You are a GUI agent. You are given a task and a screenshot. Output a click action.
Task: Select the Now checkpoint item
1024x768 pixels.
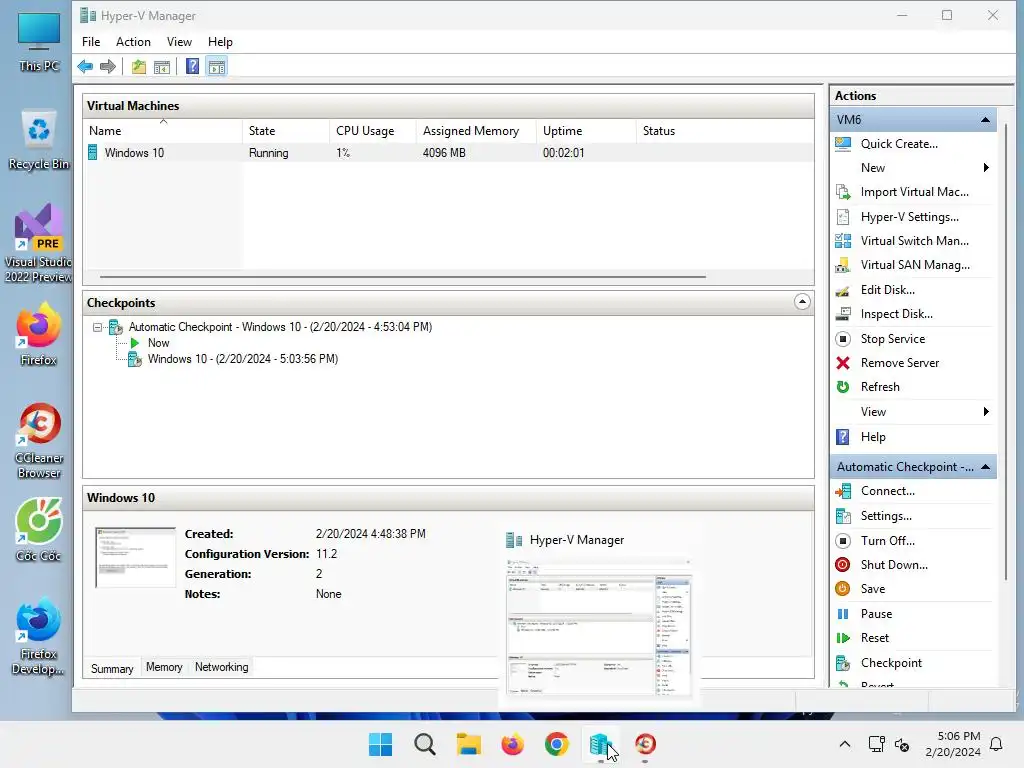(158, 343)
